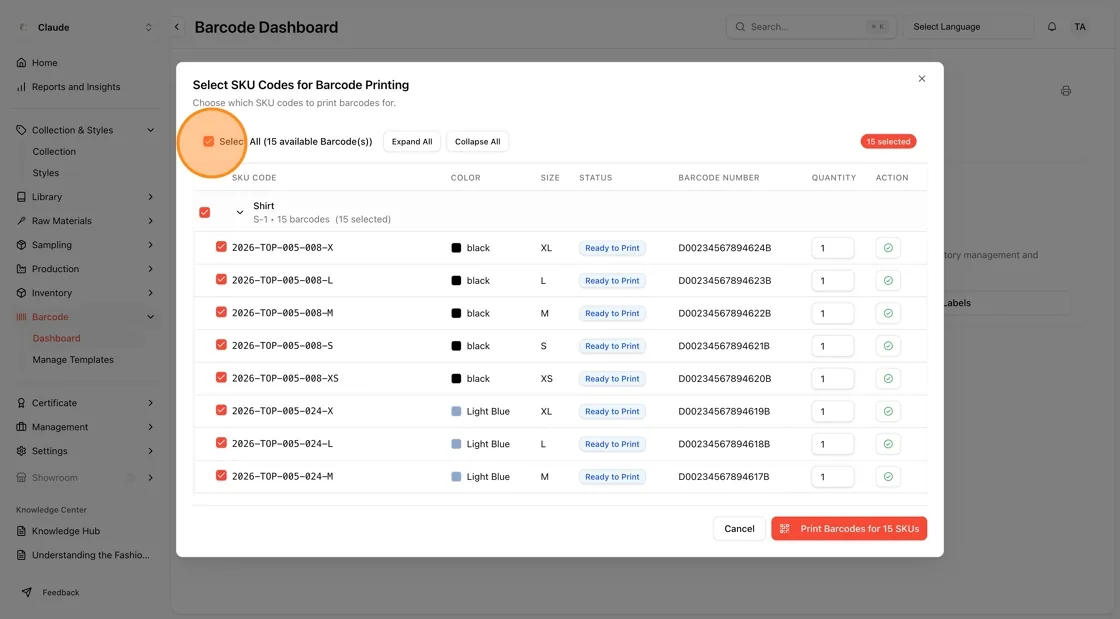Click quantity field for 2026-TOP-005-024-L

(833, 444)
